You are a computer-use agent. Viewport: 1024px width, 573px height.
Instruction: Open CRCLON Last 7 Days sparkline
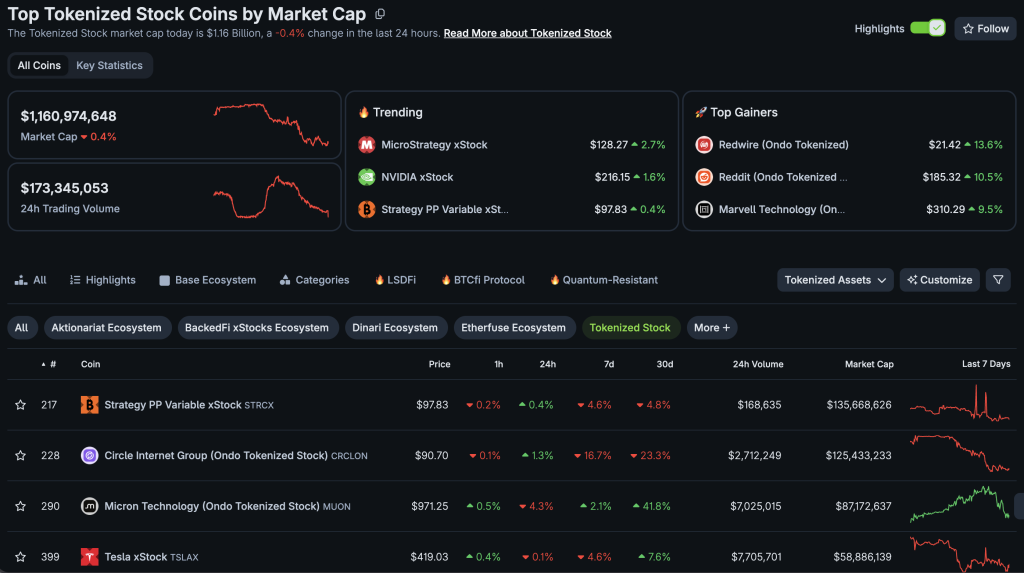click(x=959, y=454)
